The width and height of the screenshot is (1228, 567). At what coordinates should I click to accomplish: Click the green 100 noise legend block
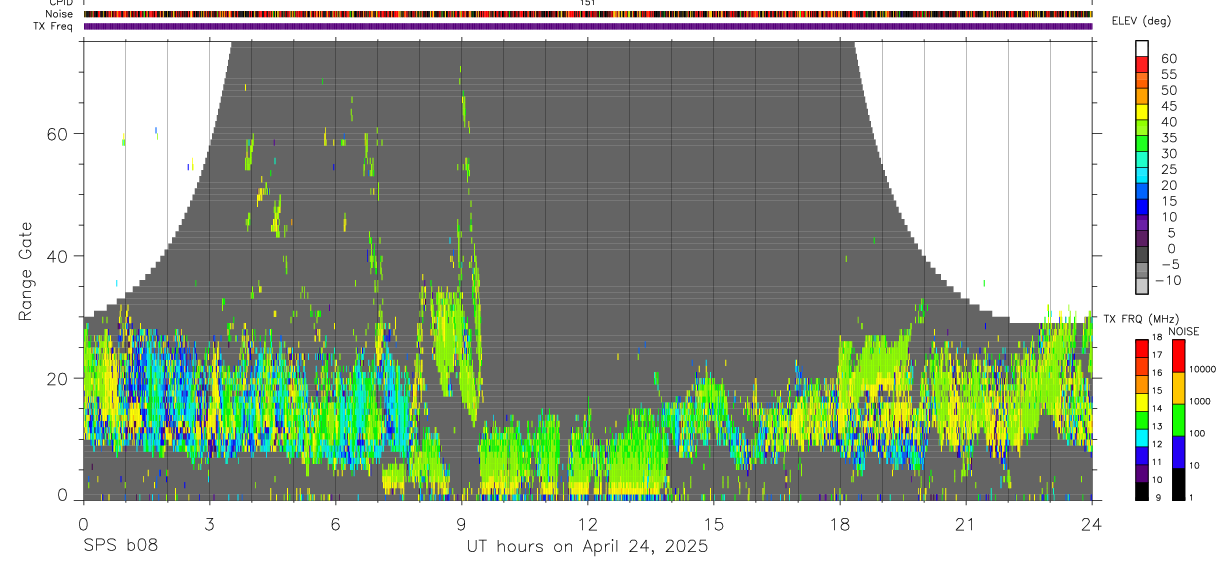(1178, 420)
